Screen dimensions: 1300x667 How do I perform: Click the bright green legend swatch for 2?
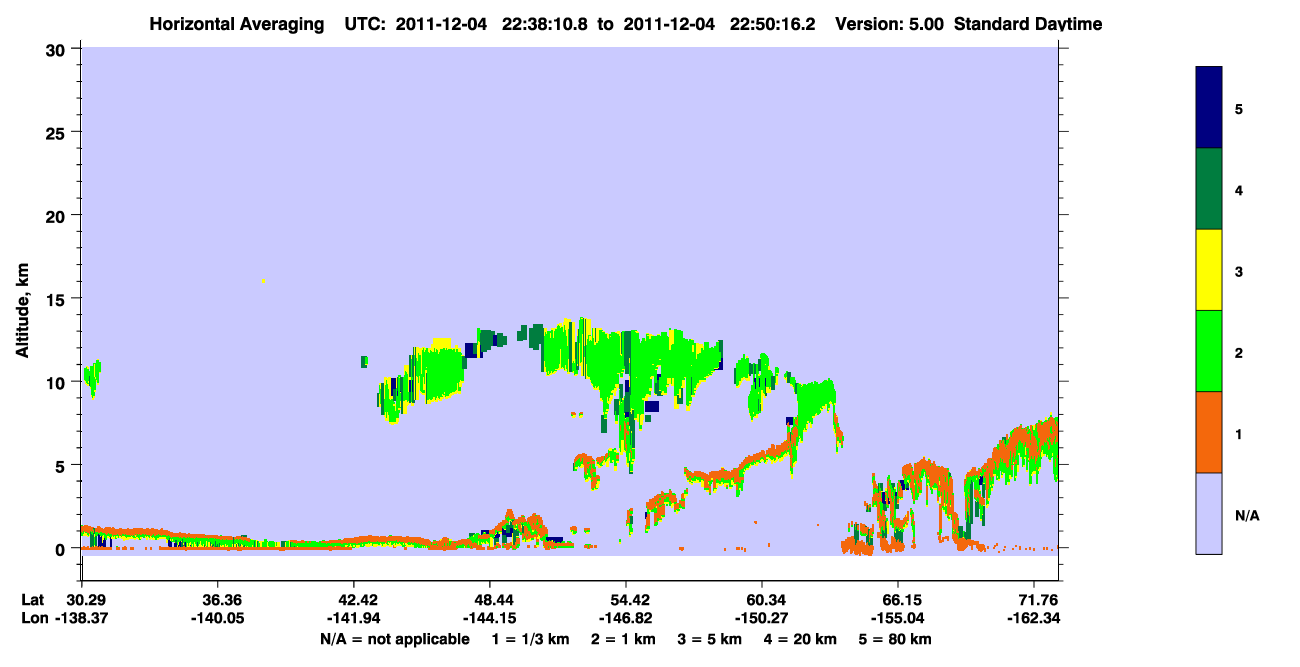1209,351
